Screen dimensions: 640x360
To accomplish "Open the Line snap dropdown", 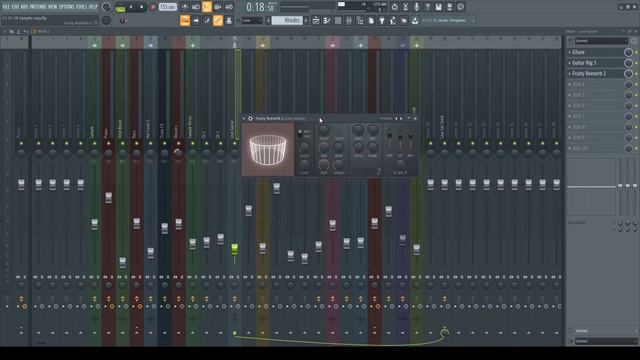I will pyautogui.click(x=252, y=20).
